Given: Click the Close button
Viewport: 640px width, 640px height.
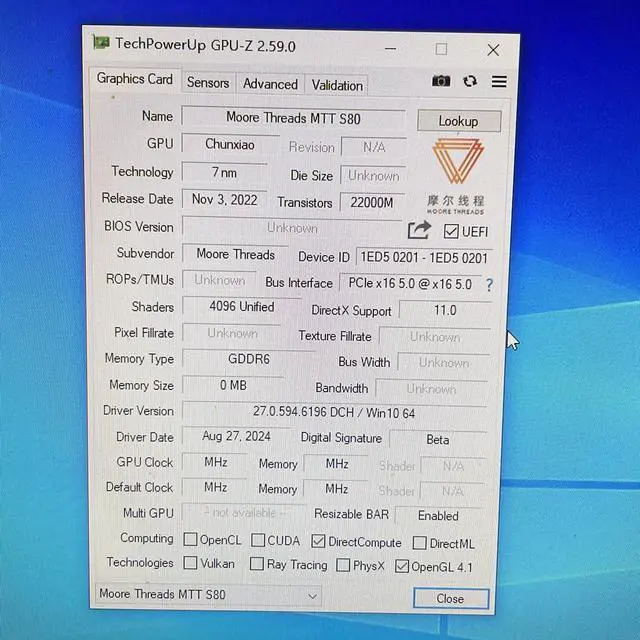Looking at the screenshot, I should click(450, 598).
